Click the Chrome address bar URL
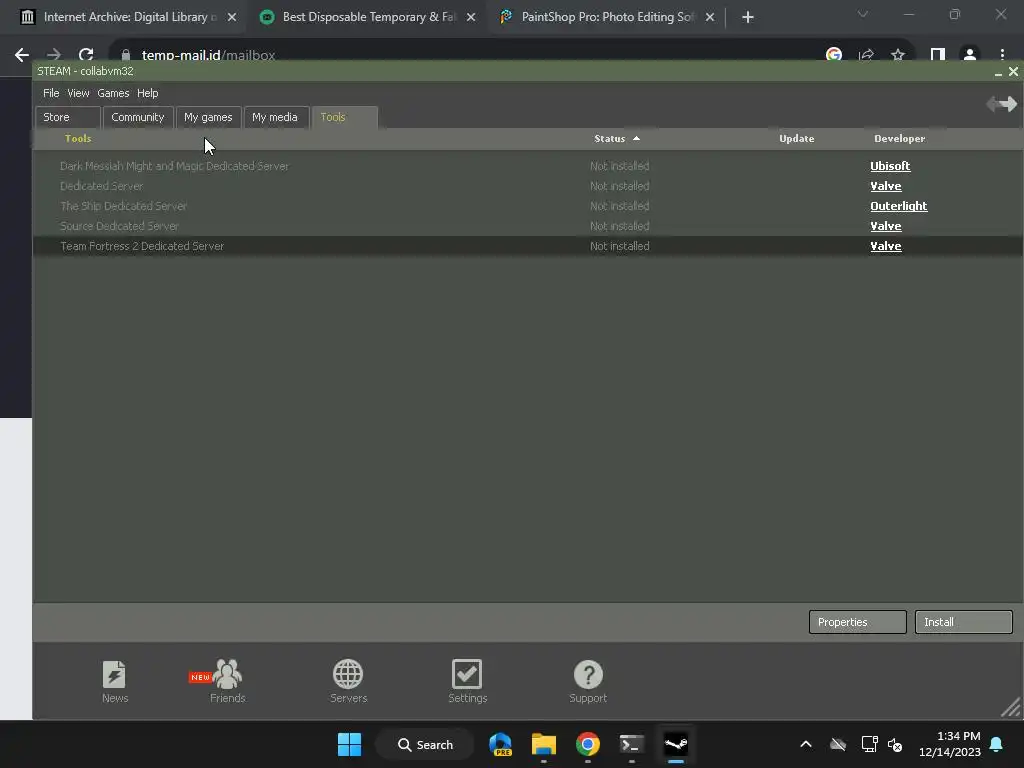 coord(208,55)
